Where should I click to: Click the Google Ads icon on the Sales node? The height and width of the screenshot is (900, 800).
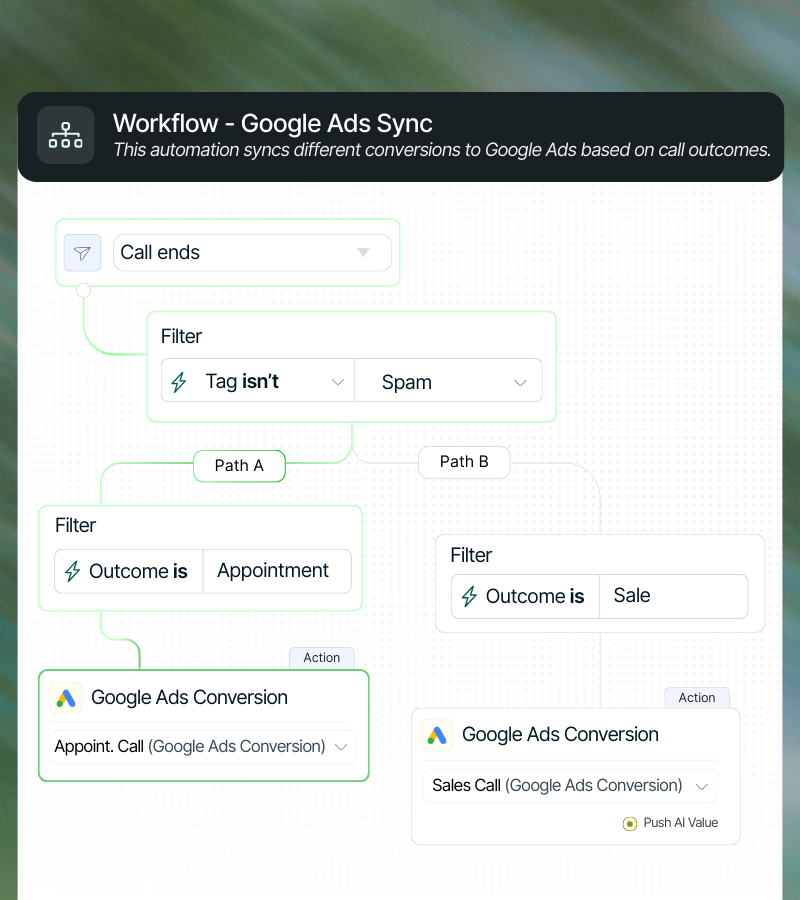tap(437, 734)
